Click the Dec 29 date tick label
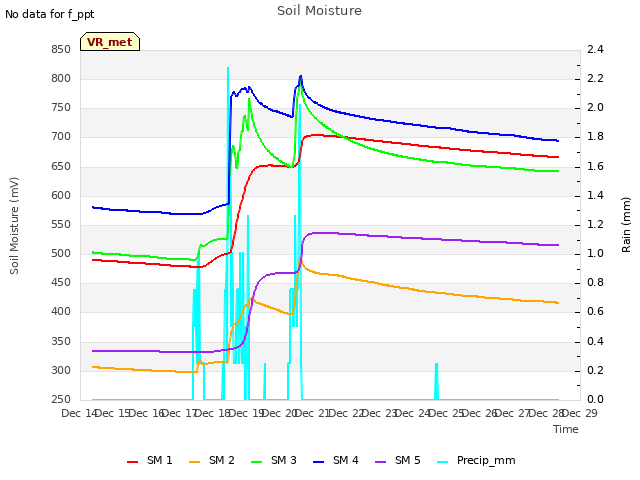The image size is (640, 480). coord(580,413)
